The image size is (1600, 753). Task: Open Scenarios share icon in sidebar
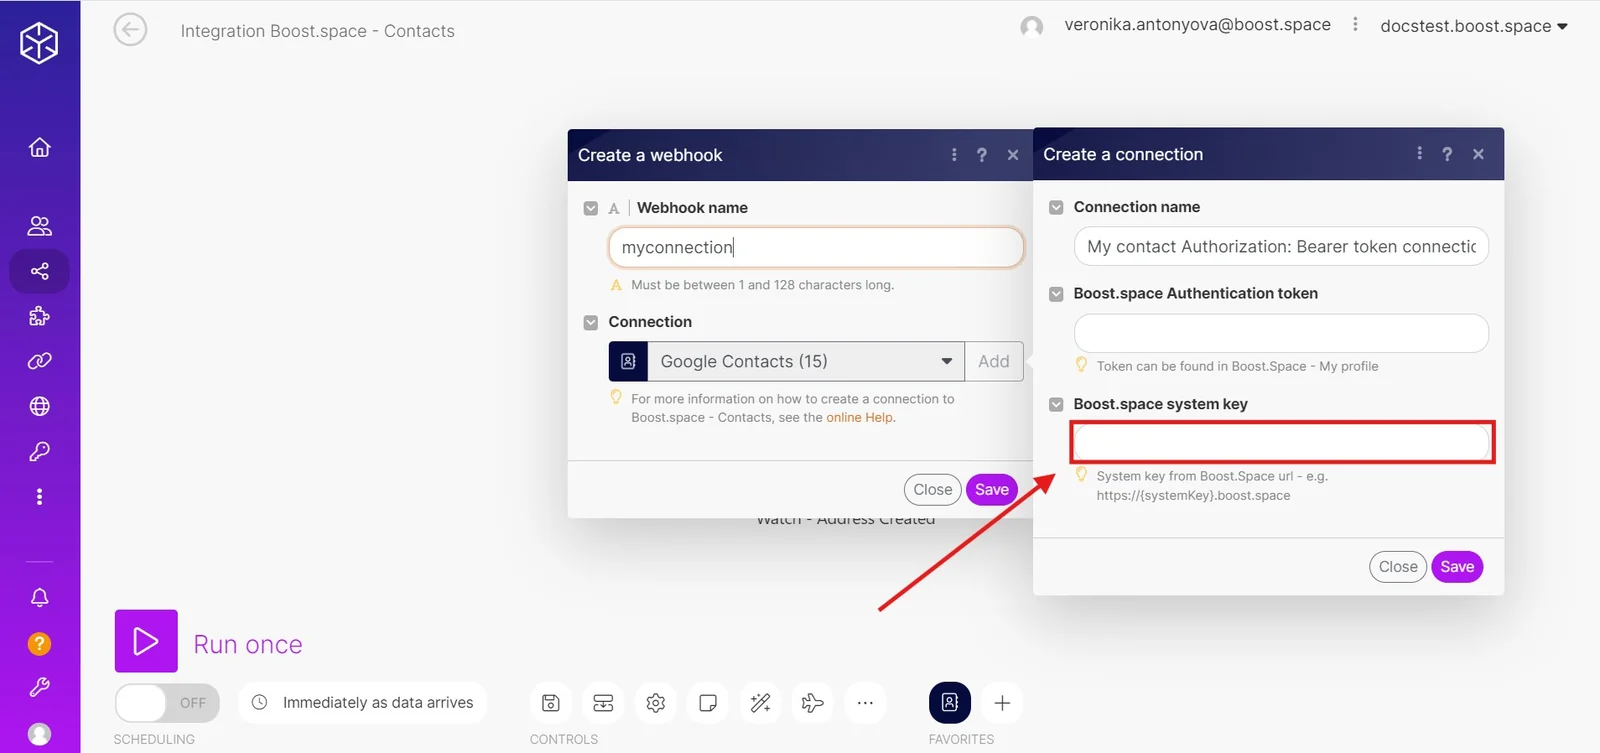tap(39, 271)
